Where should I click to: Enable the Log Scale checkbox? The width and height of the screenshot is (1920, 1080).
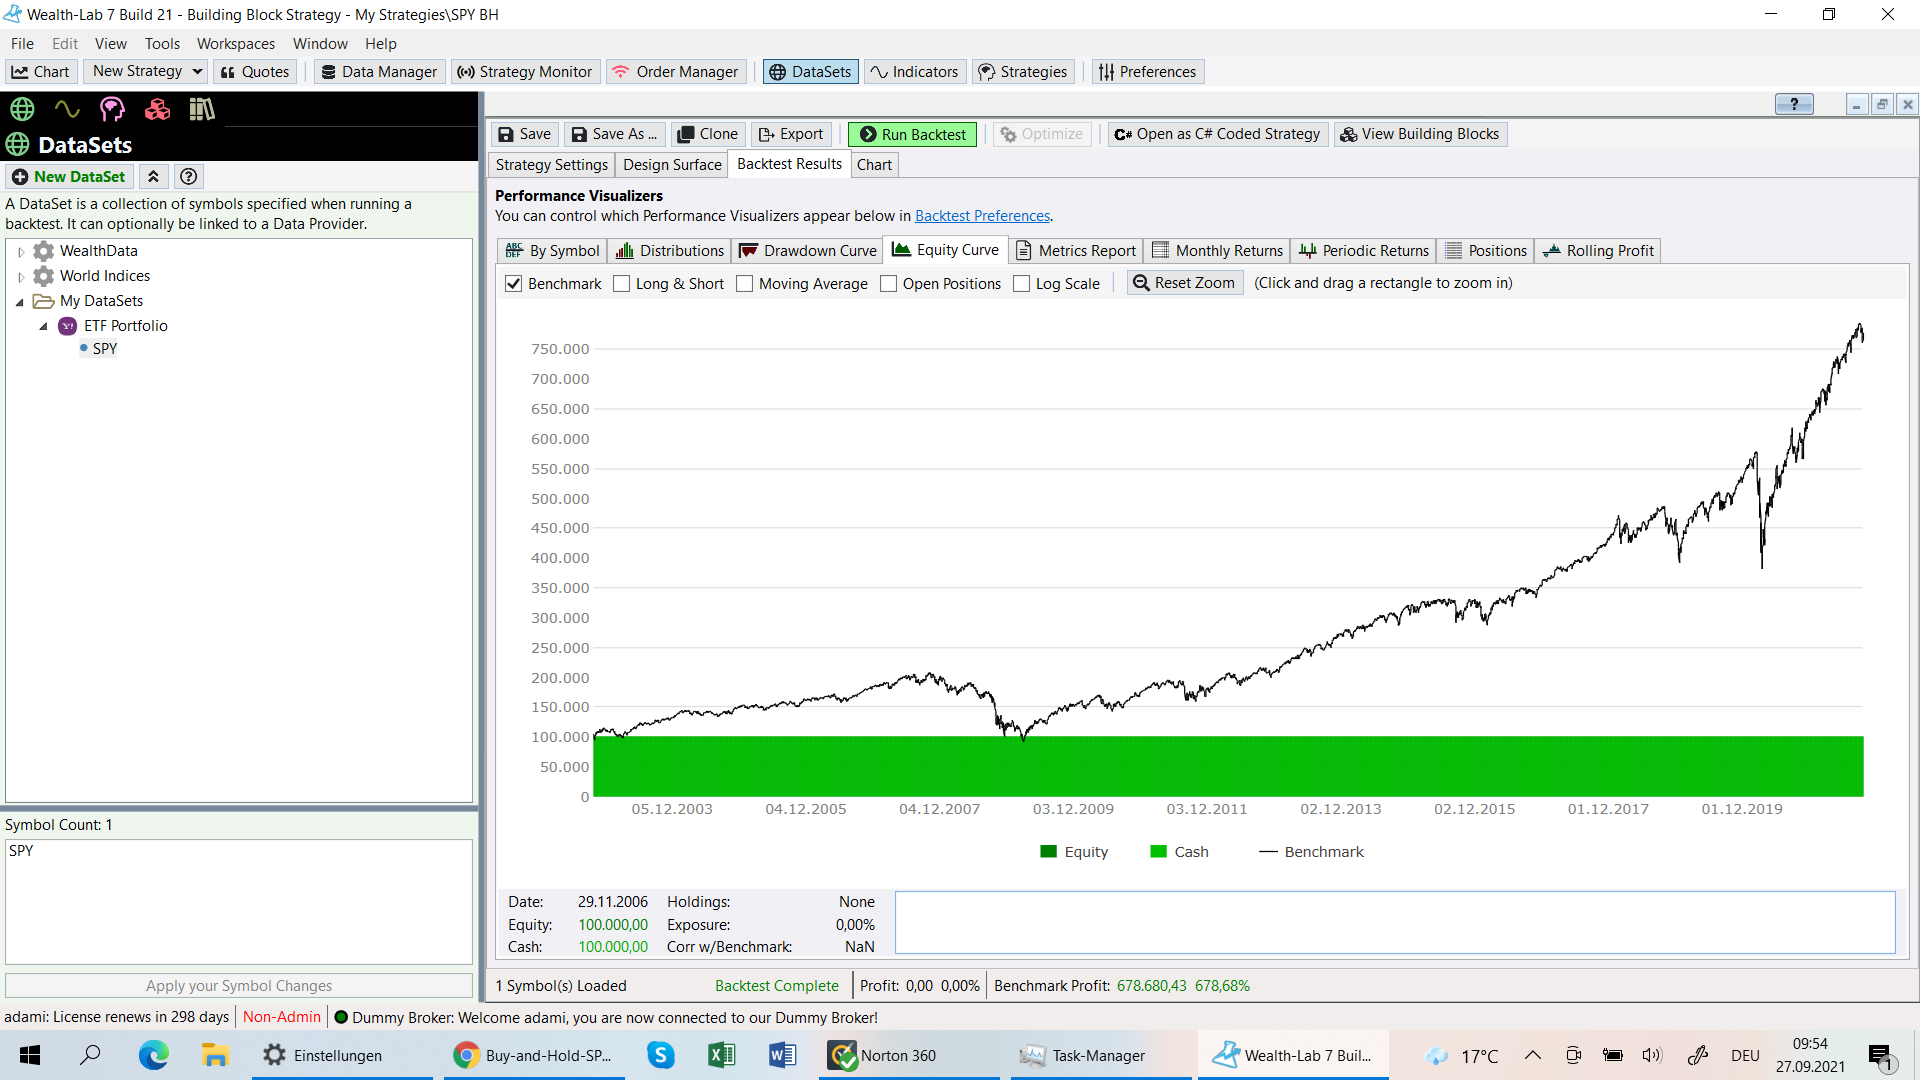pyautogui.click(x=1021, y=284)
